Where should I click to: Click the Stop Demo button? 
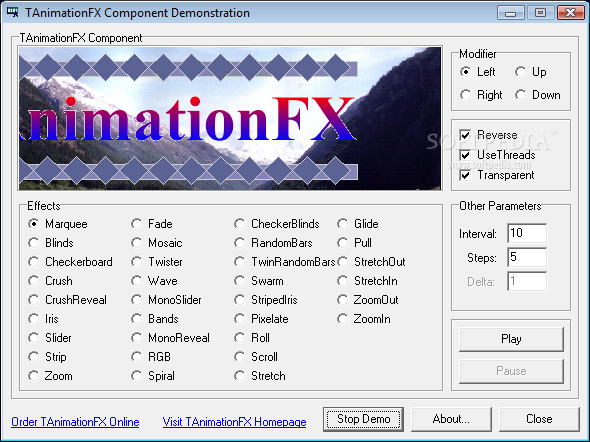(363, 419)
